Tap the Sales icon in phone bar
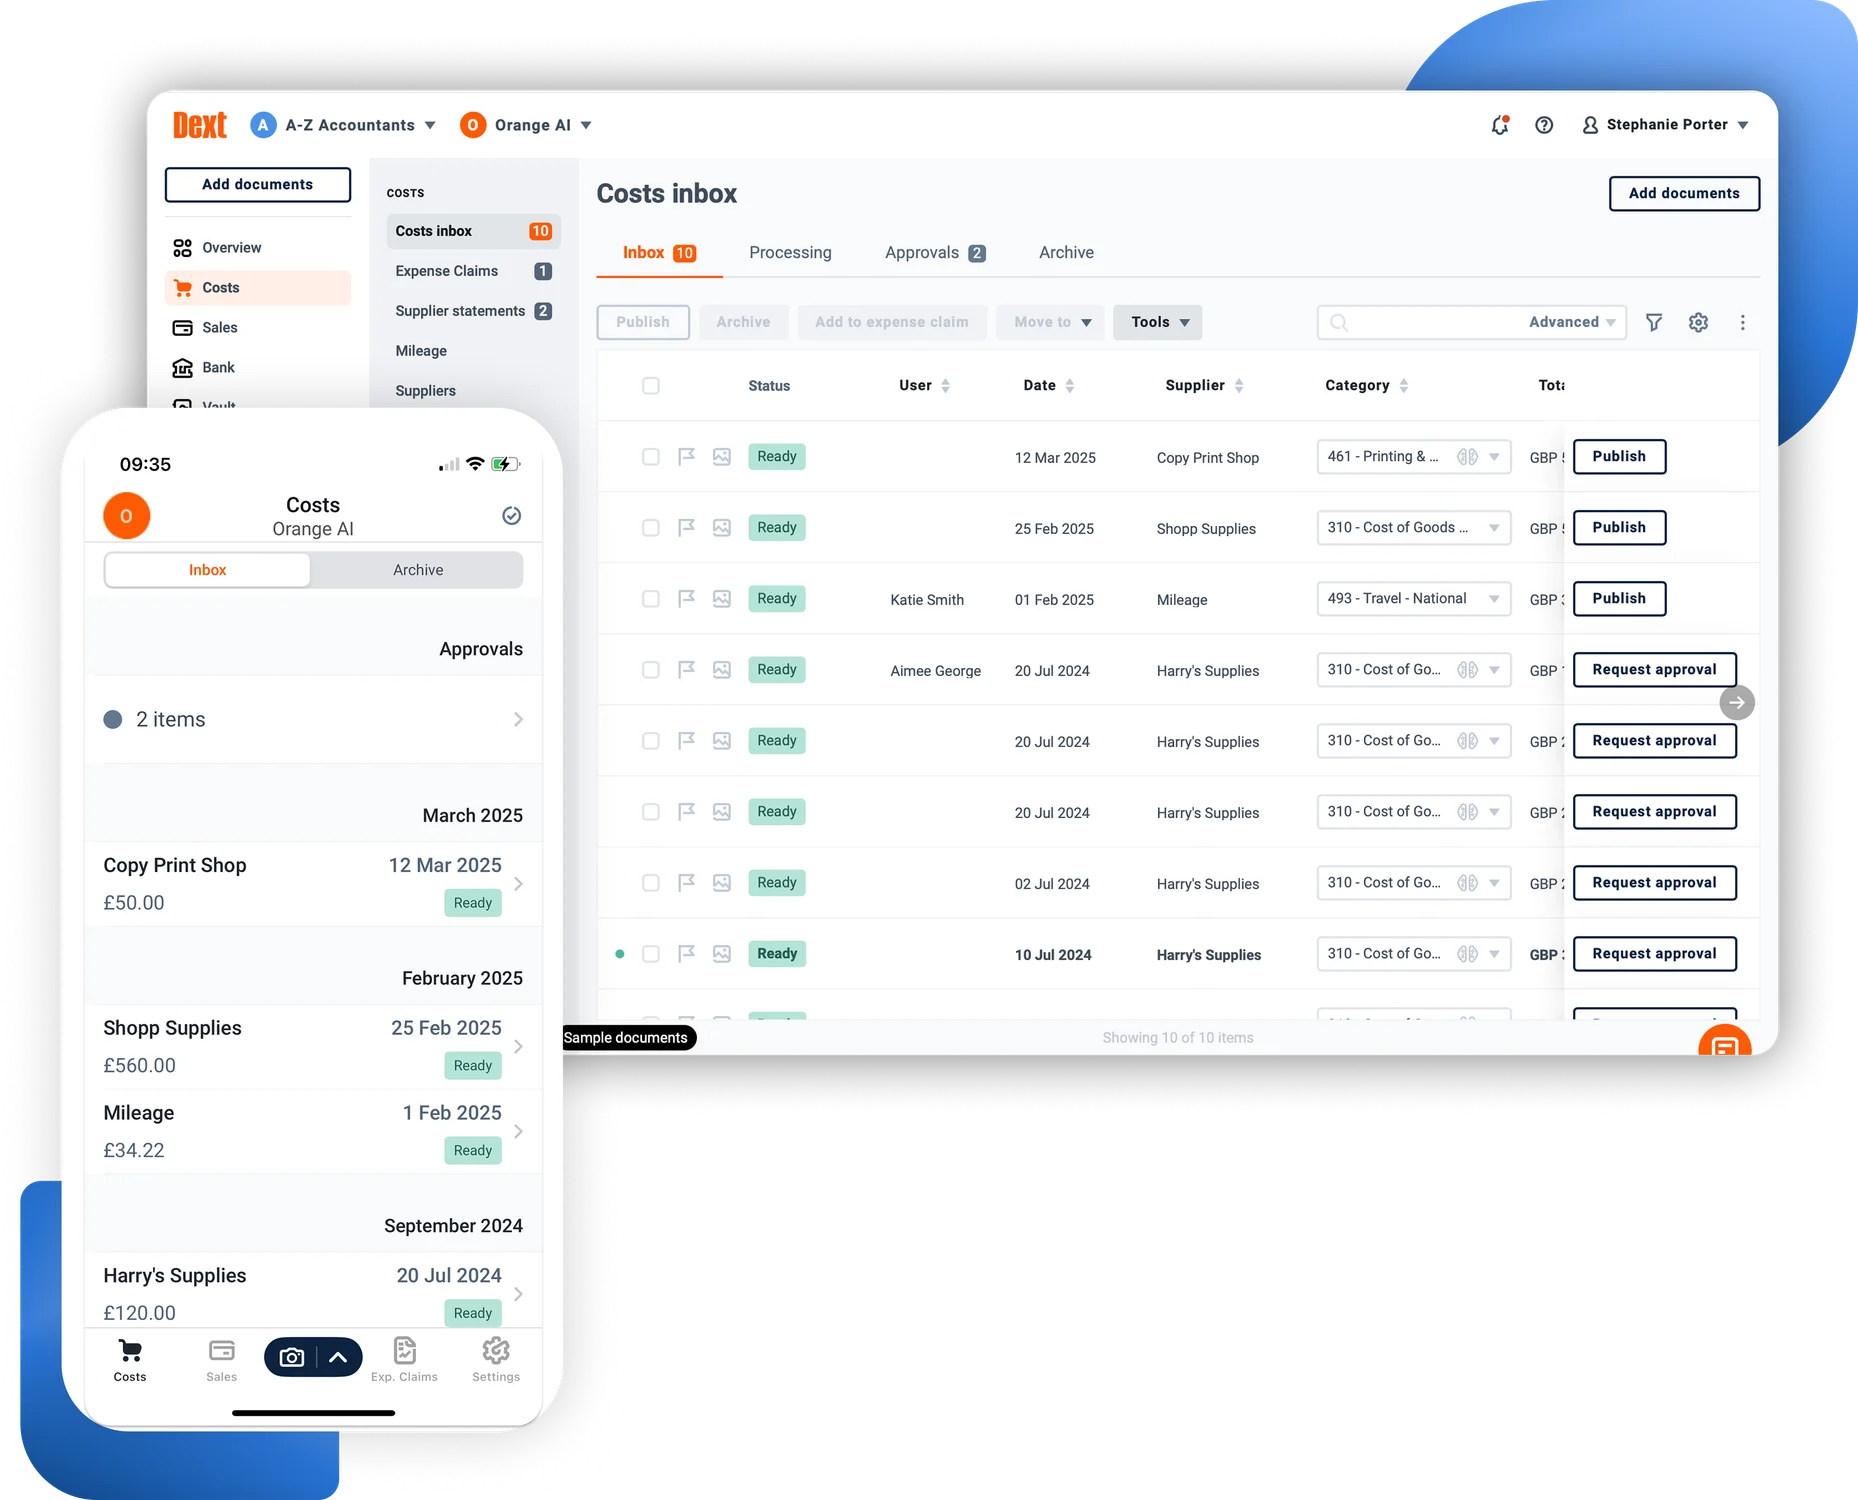This screenshot has width=1858, height=1500. [222, 1351]
